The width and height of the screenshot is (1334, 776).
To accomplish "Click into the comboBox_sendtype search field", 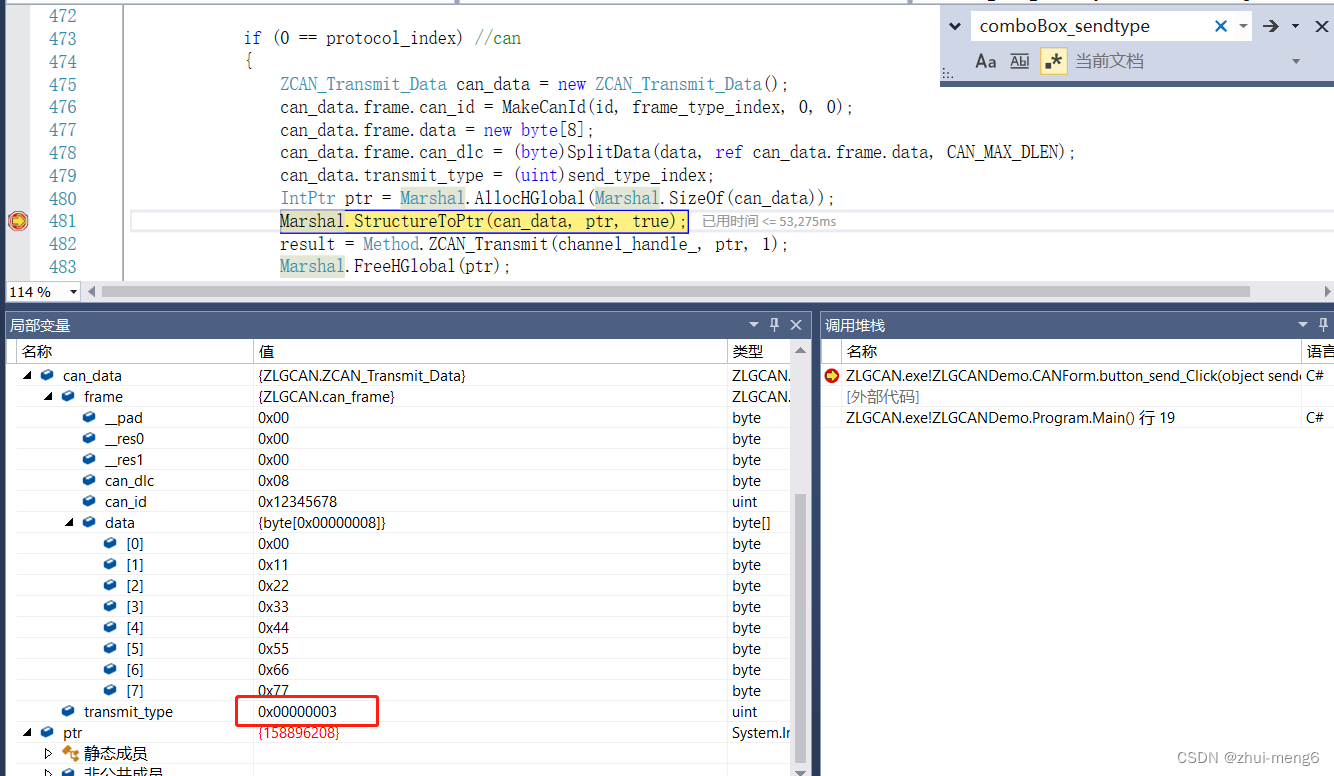I will coord(1090,26).
